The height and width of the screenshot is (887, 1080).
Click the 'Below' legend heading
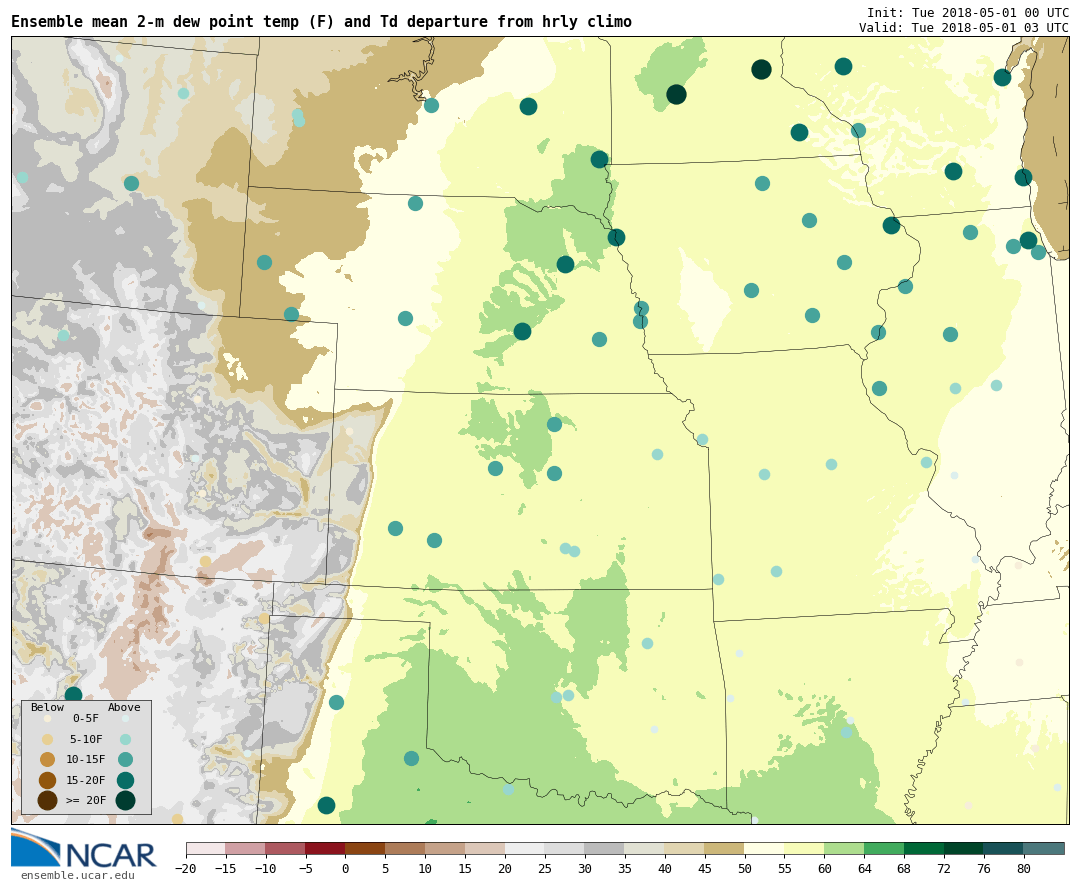47,707
